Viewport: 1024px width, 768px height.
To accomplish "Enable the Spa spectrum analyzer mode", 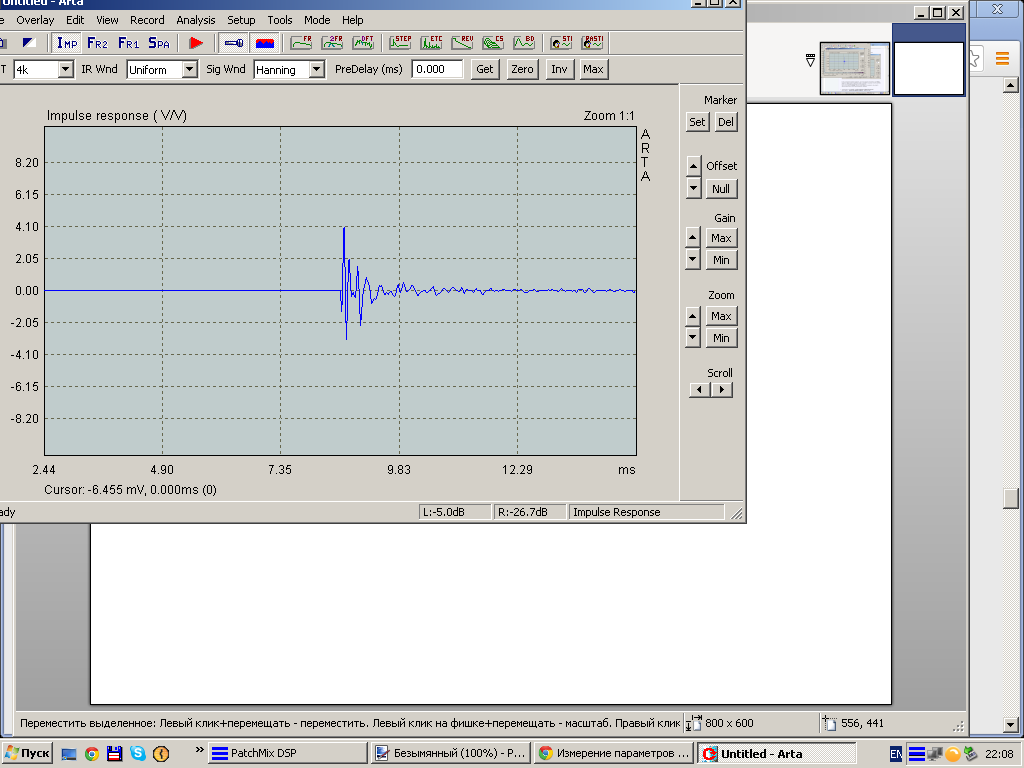I will [x=159, y=43].
